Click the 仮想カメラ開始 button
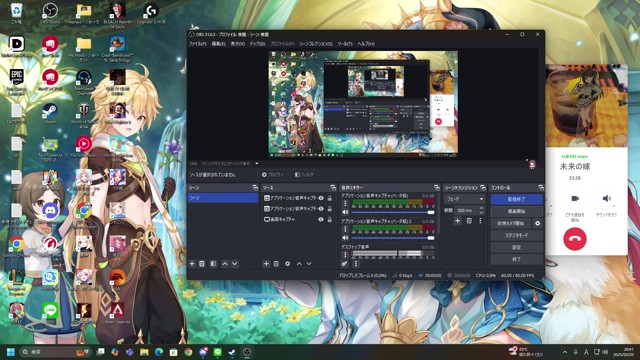Image resolution: width=640 pixels, height=360 pixels. coord(511,223)
